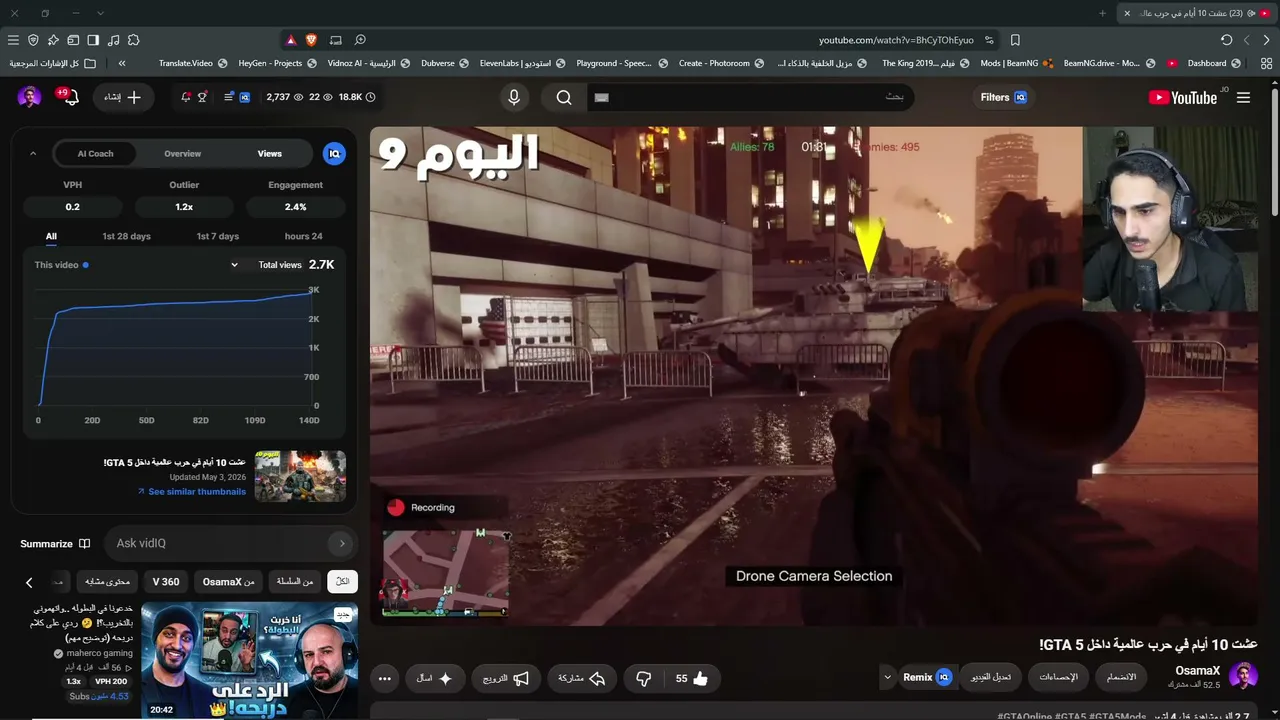The image size is (1280, 720).
Task: Open the Brave Rewards triangle icon
Action: pos(291,40)
